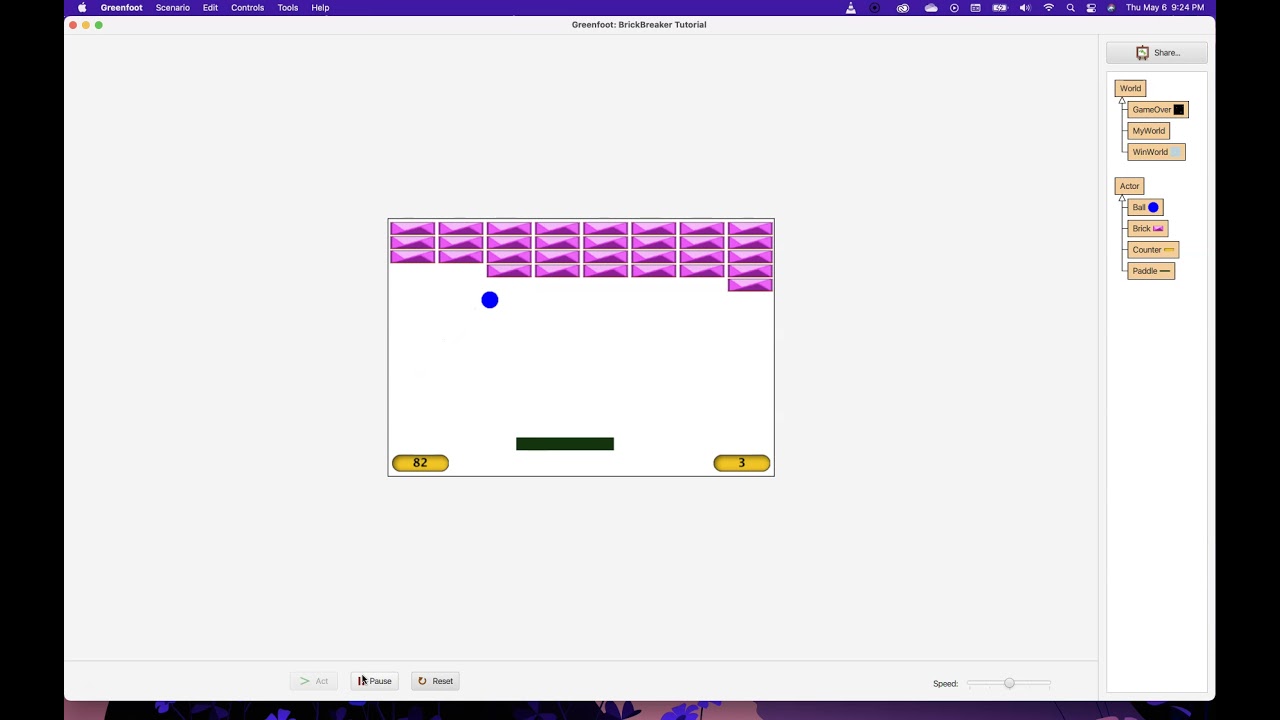Click the window's green zoom button
1280x720 pixels.
pos(99,25)
